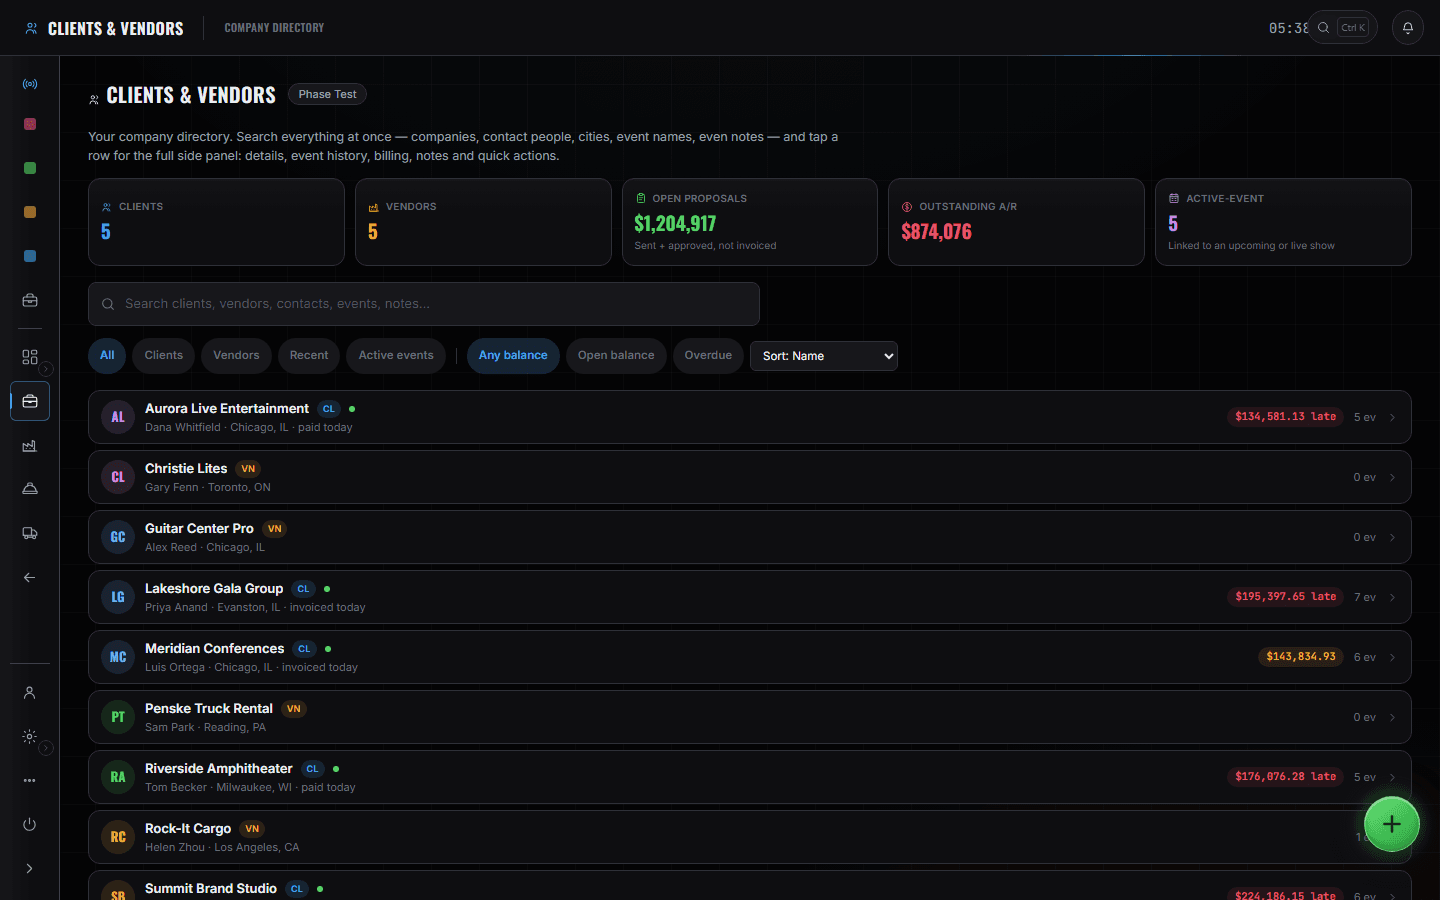
Task: Click the green plus add button
Action: coord(1392,824)
